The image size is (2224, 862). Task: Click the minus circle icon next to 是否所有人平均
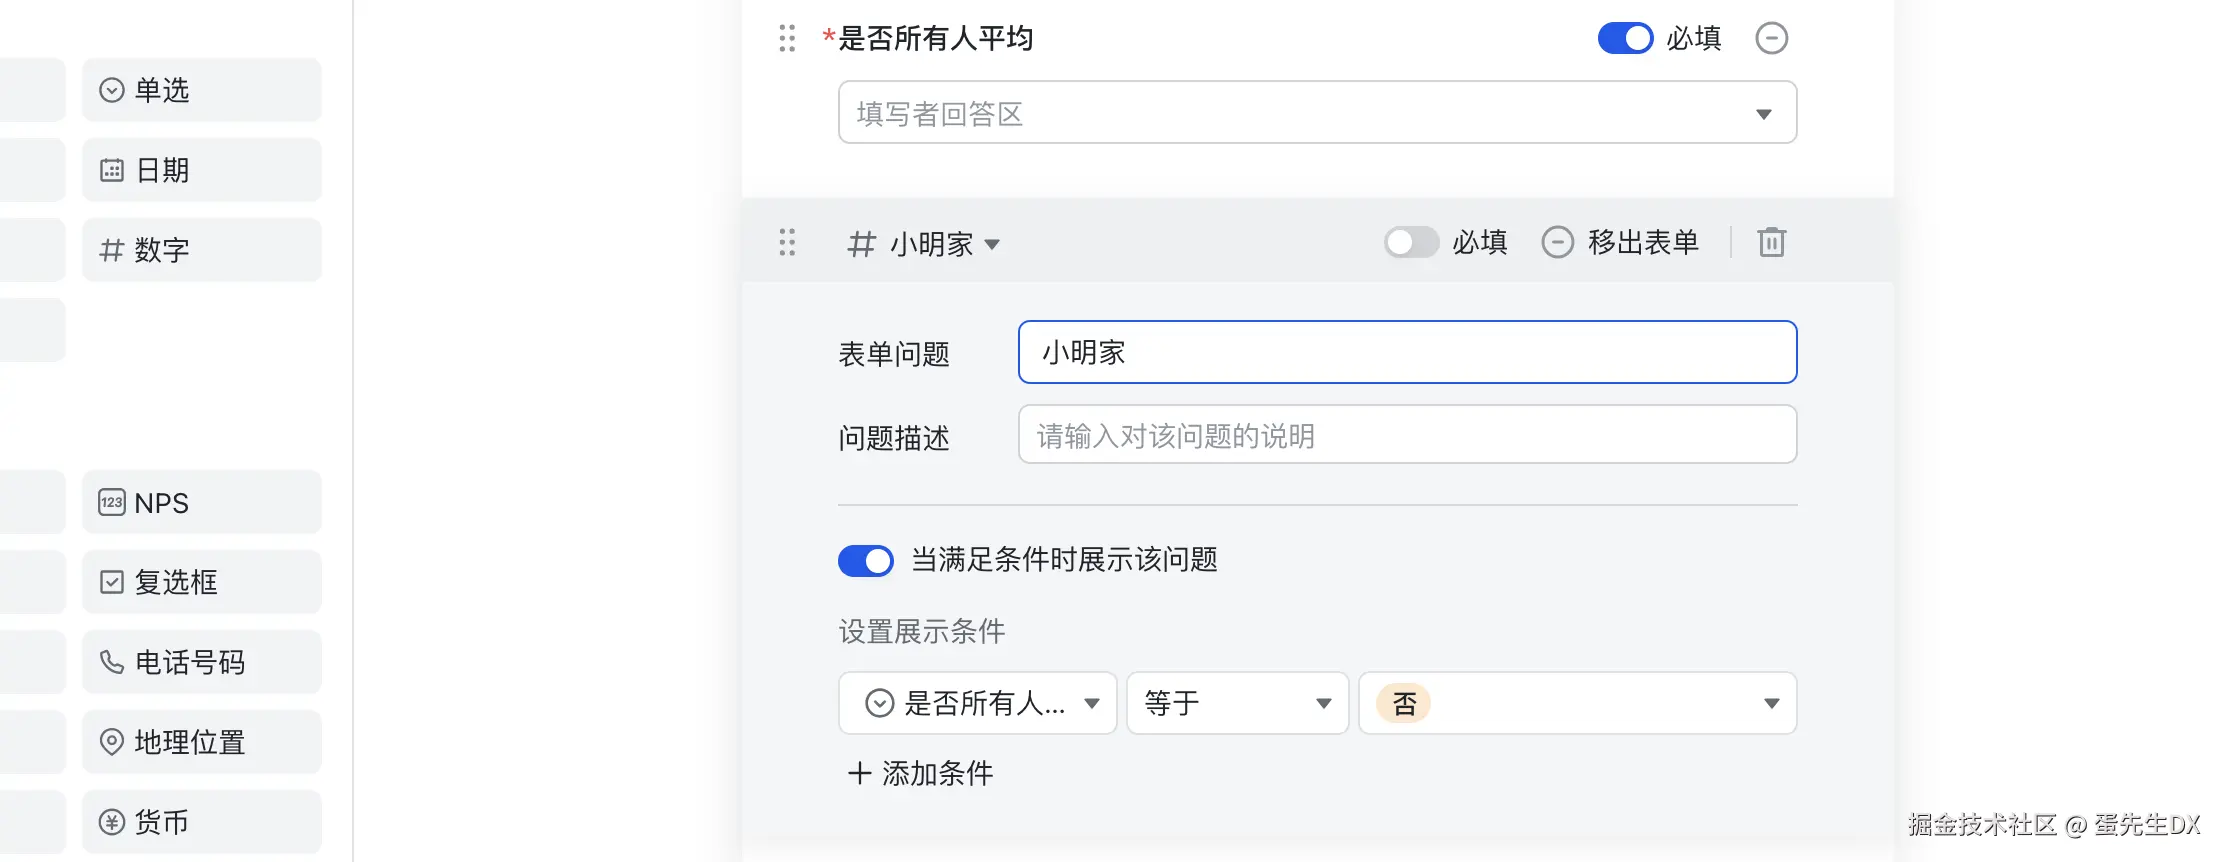1771,38
